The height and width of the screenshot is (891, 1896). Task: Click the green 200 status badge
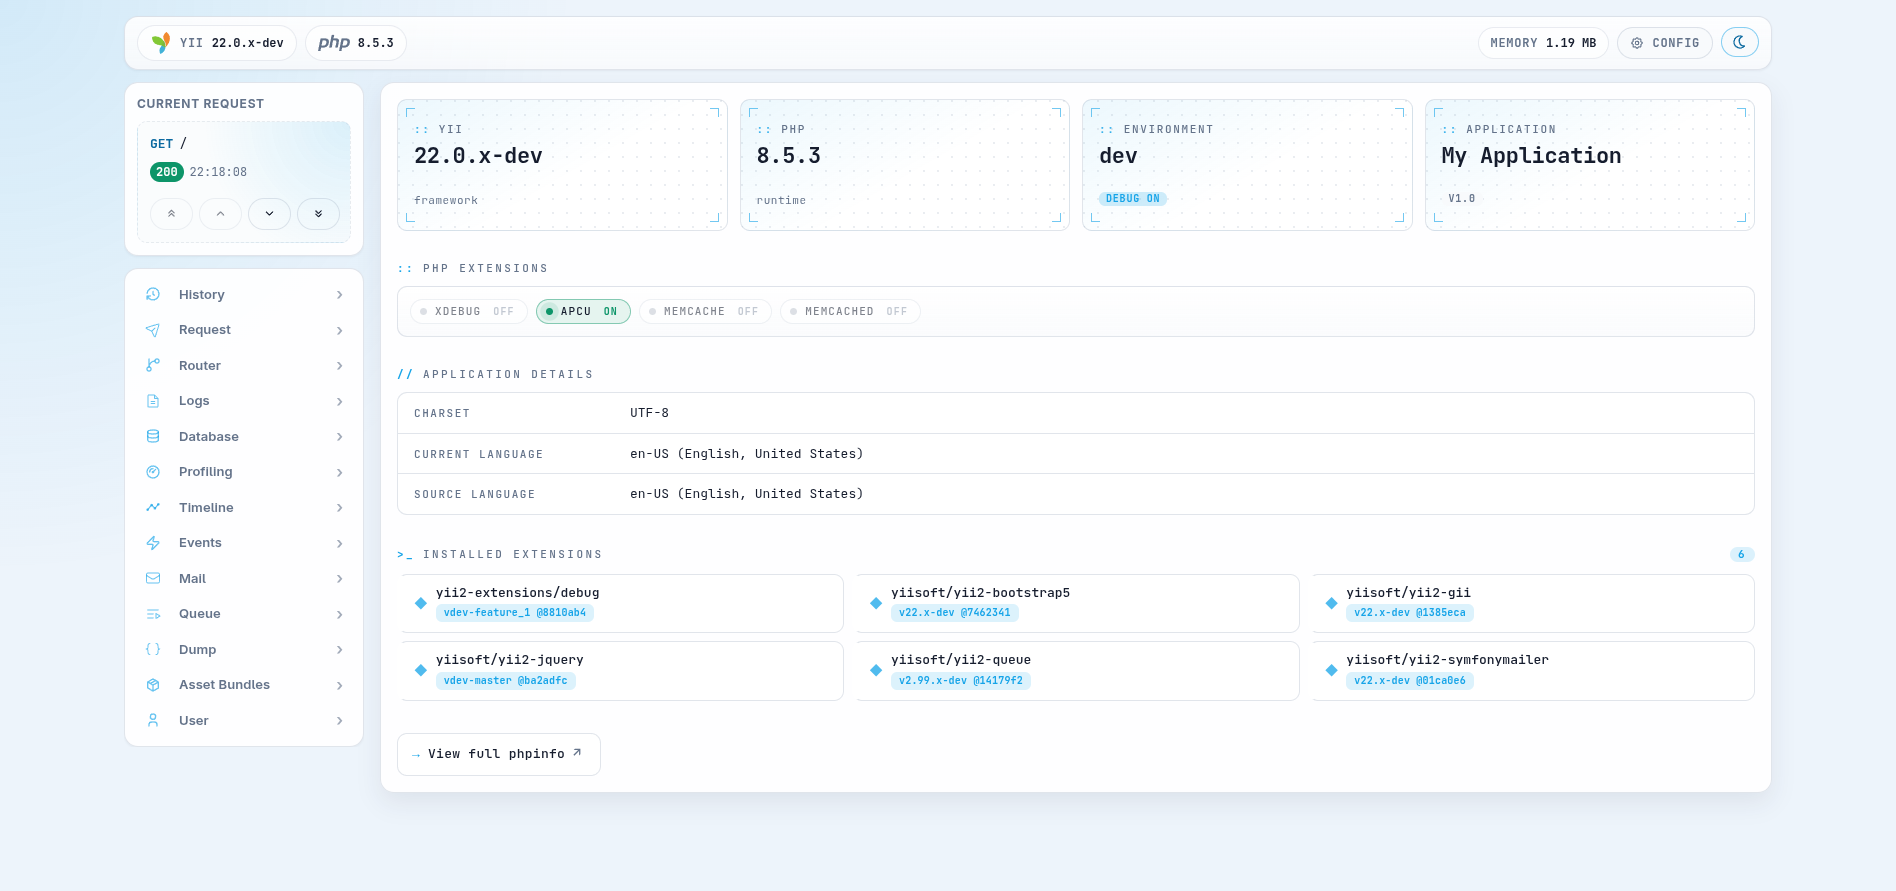[x=167, y=172]
